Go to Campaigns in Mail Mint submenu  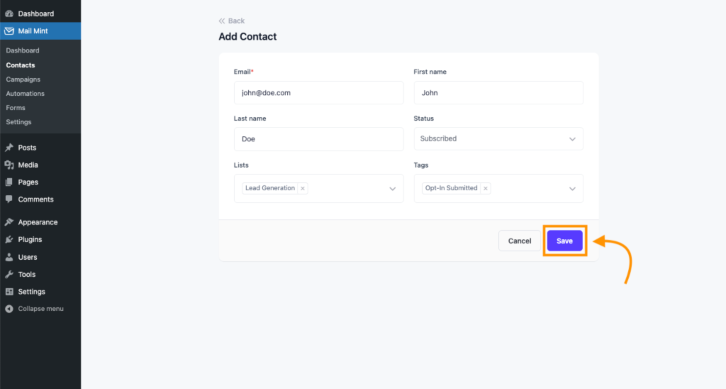[x=23, y=80]
